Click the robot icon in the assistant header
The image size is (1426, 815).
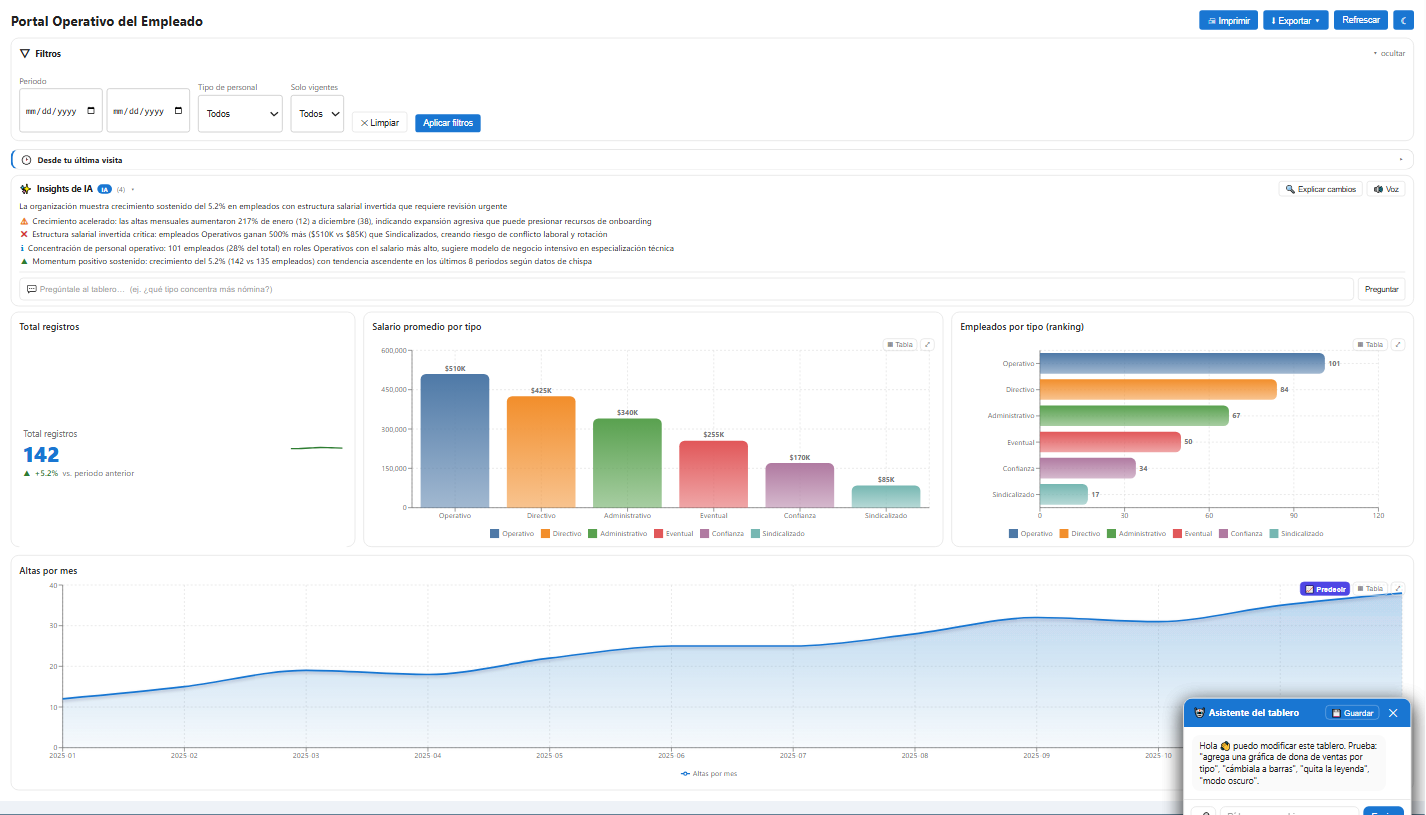click(x=1199, y=713)
